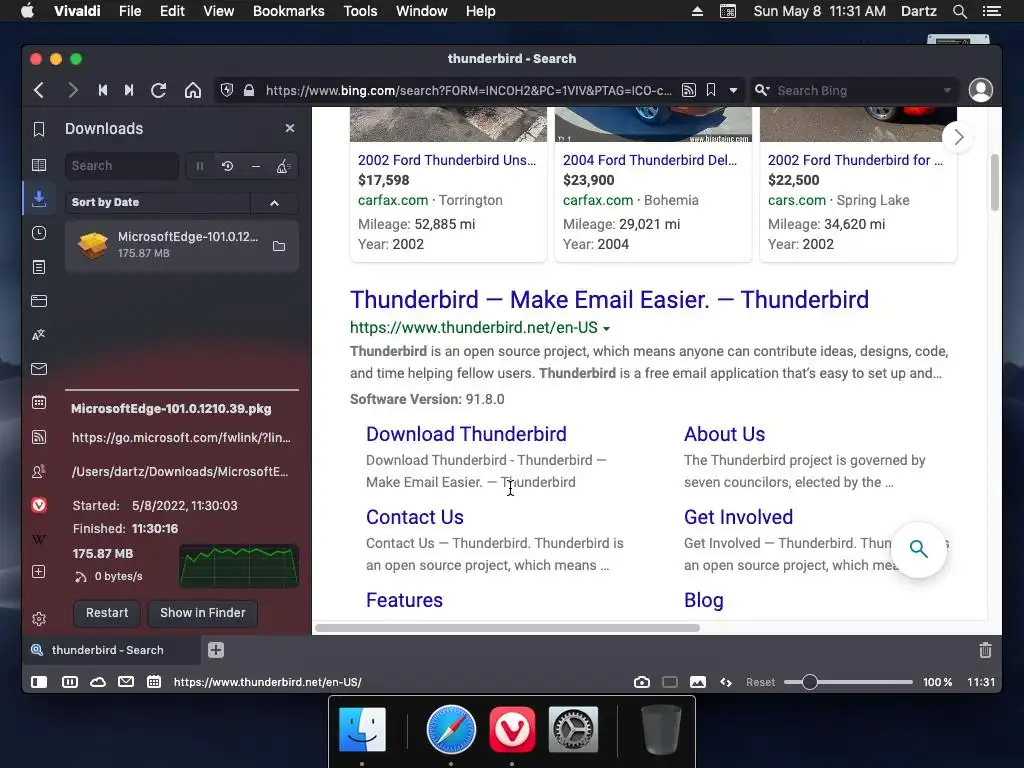
Task: Open the closed tabs trash icon
Action: (985, 650)
